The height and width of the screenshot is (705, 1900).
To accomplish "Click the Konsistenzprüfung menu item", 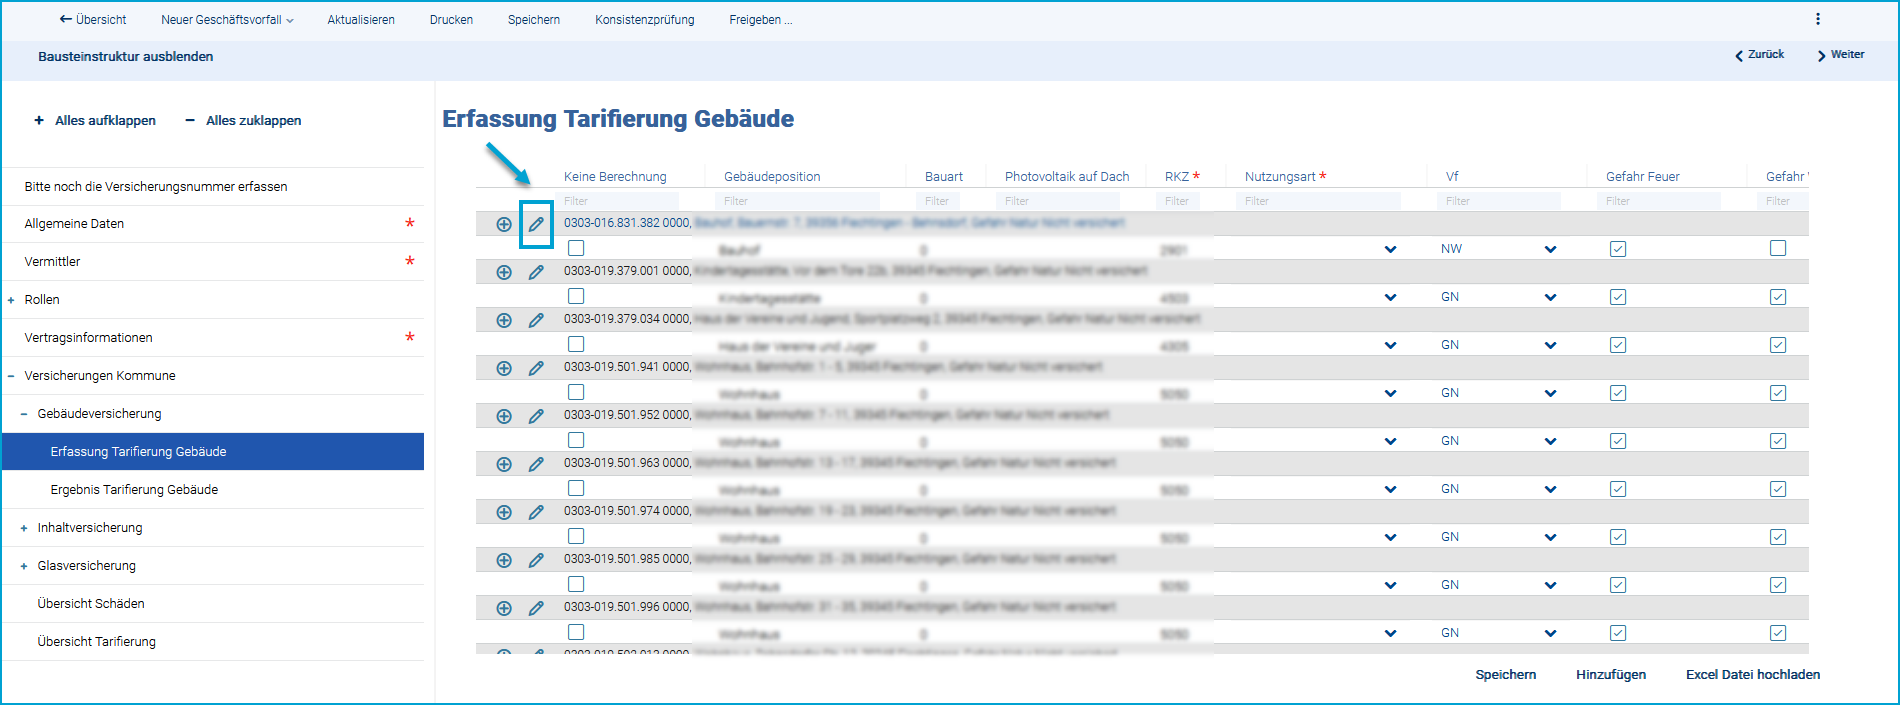I will [644, 20].
